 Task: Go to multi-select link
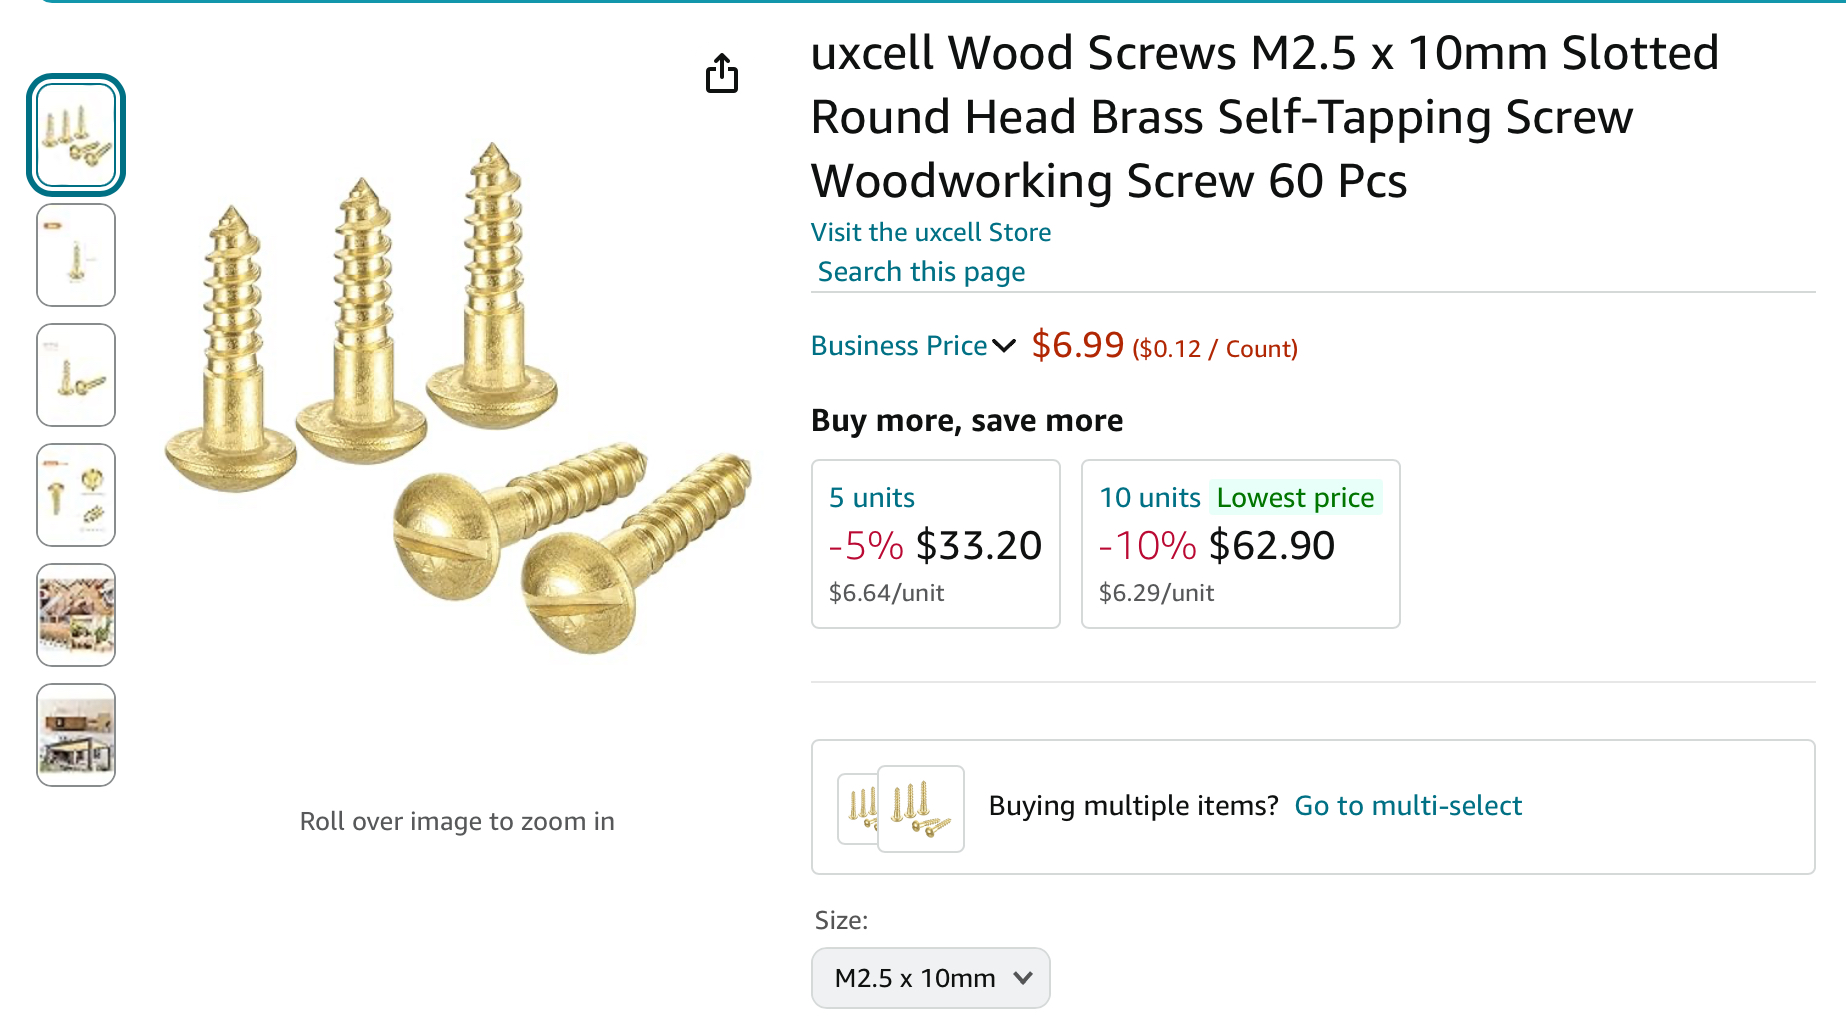tap(1407, 806)
